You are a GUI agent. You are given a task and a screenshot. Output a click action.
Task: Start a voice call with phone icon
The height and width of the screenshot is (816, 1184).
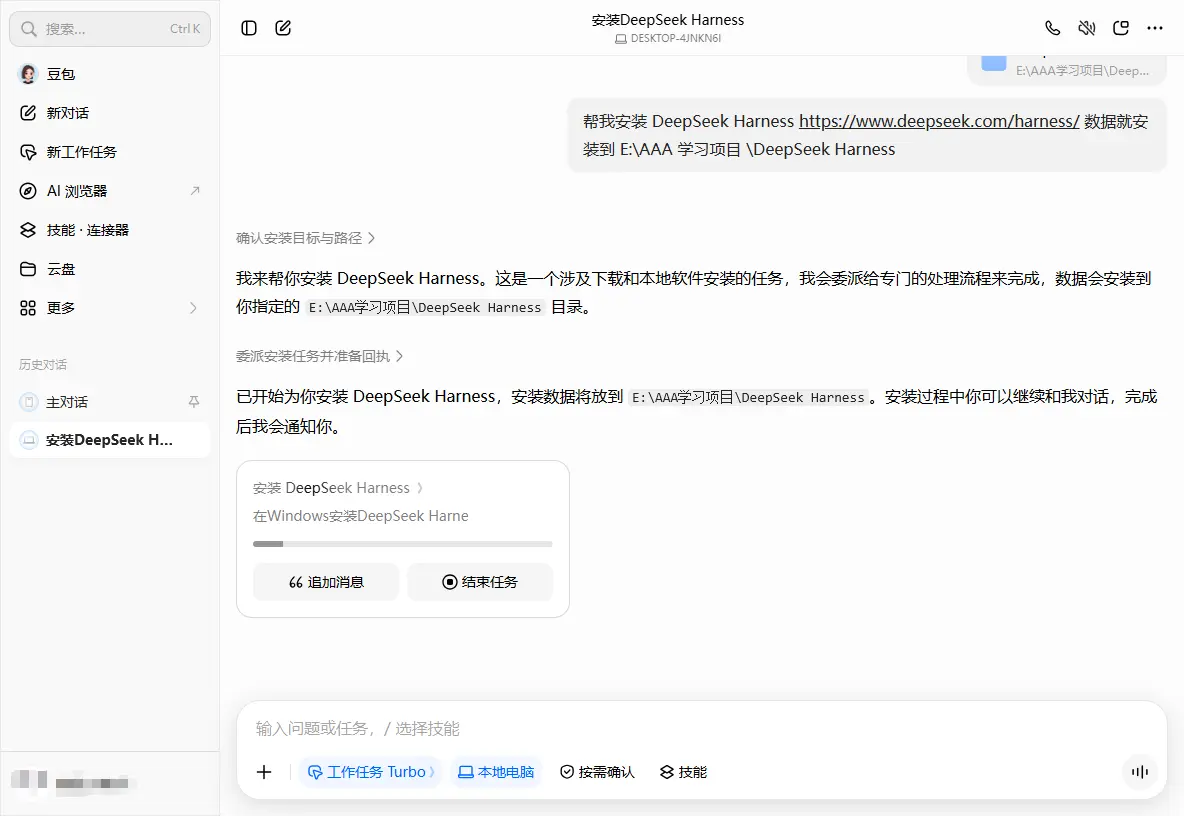1053,28
